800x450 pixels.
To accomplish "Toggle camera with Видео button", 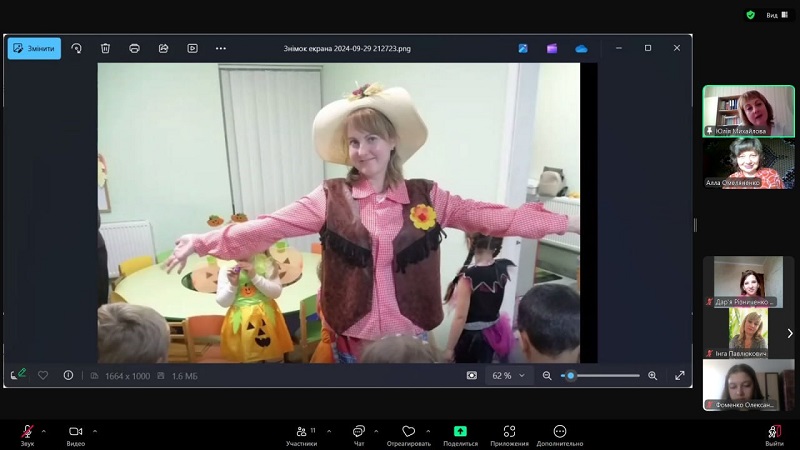I will (x=76, y=435).
